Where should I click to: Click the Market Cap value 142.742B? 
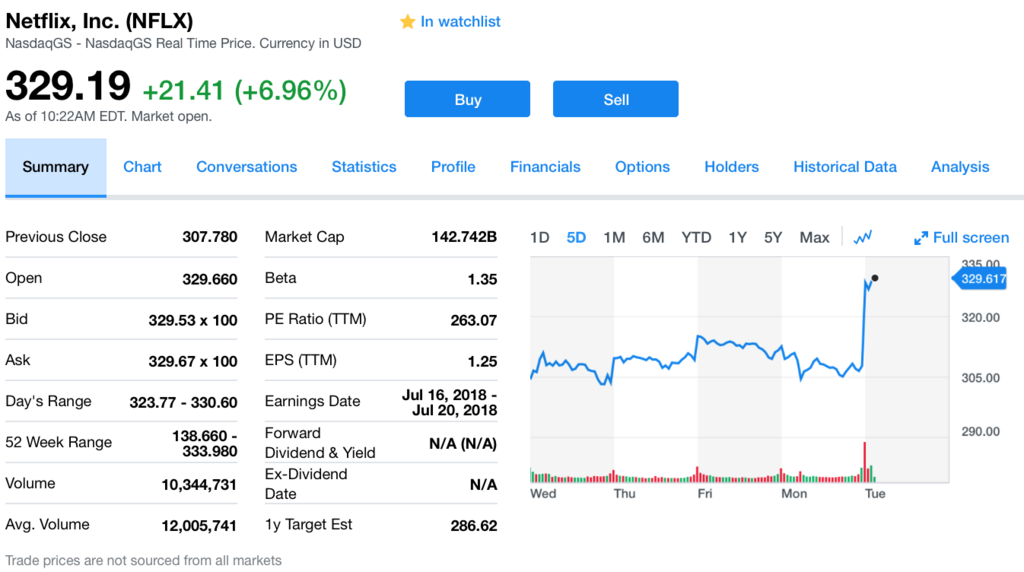pyautogui.click(x=464, y=237)
